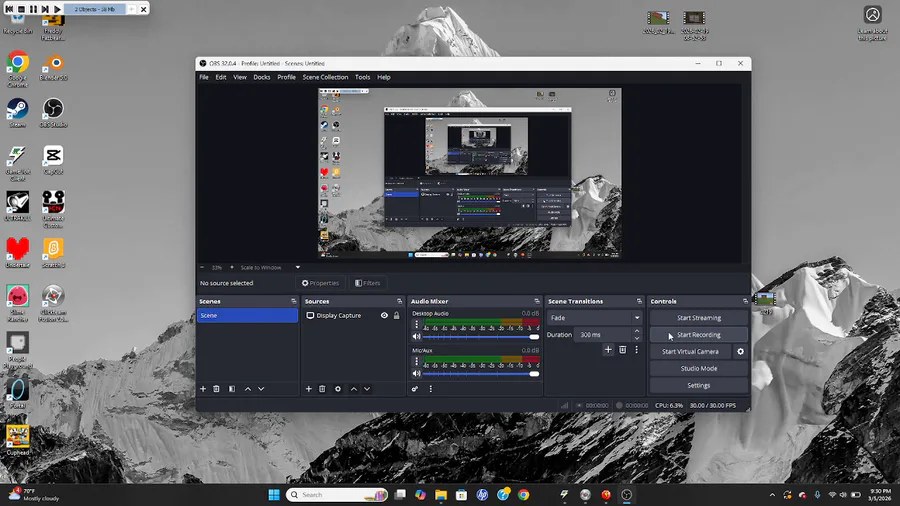The height and width of the screenshot is (506, 900).
Task: Increase transition duration with up arrow
Action: click(637, 331)
